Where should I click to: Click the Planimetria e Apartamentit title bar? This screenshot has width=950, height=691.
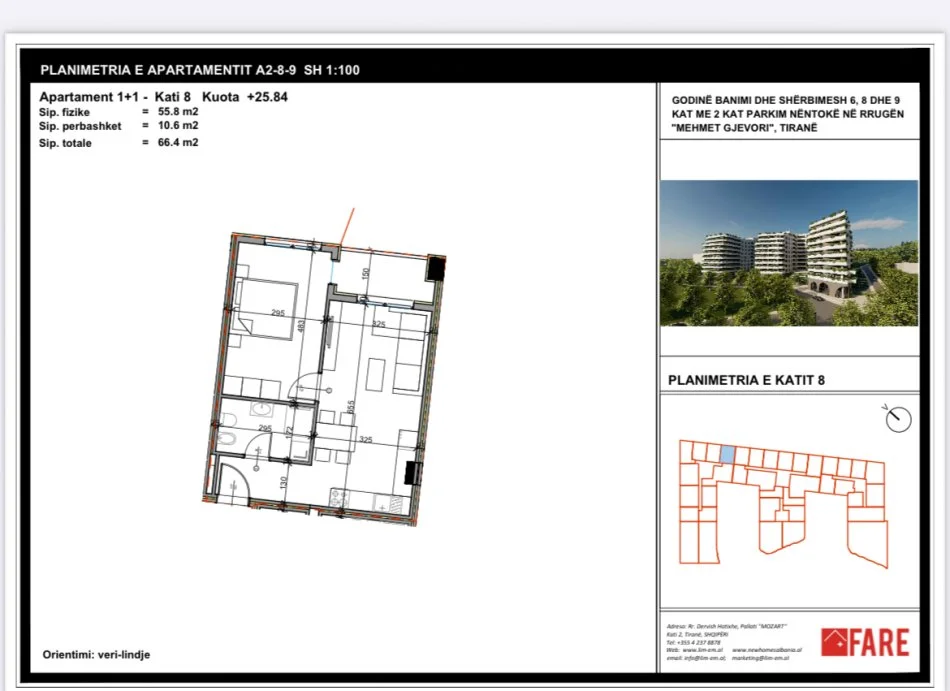200,70
